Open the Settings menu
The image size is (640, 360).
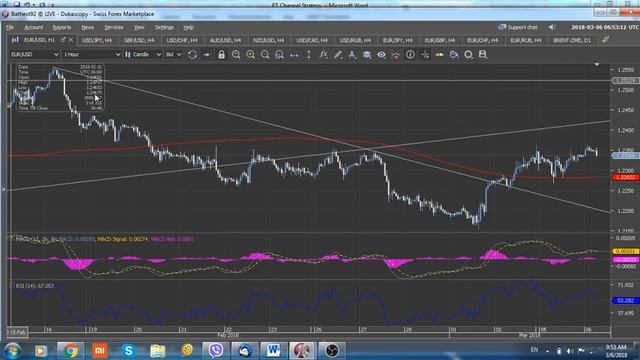coord(164,27)
